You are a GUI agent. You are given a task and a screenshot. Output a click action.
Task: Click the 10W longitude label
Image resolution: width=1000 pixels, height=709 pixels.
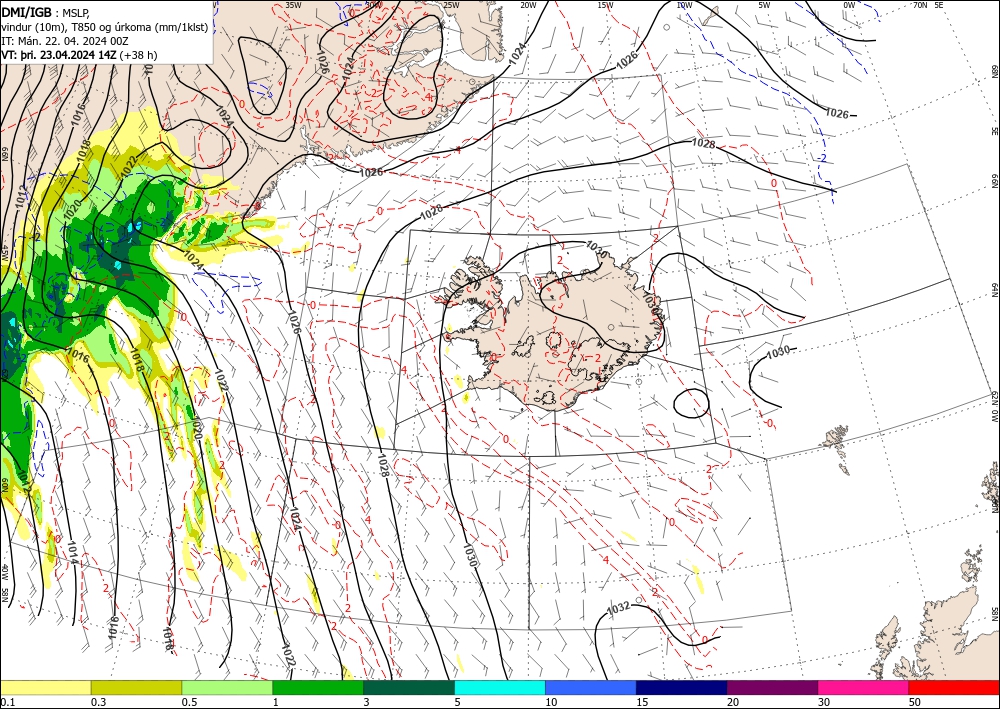pos(684,5)
